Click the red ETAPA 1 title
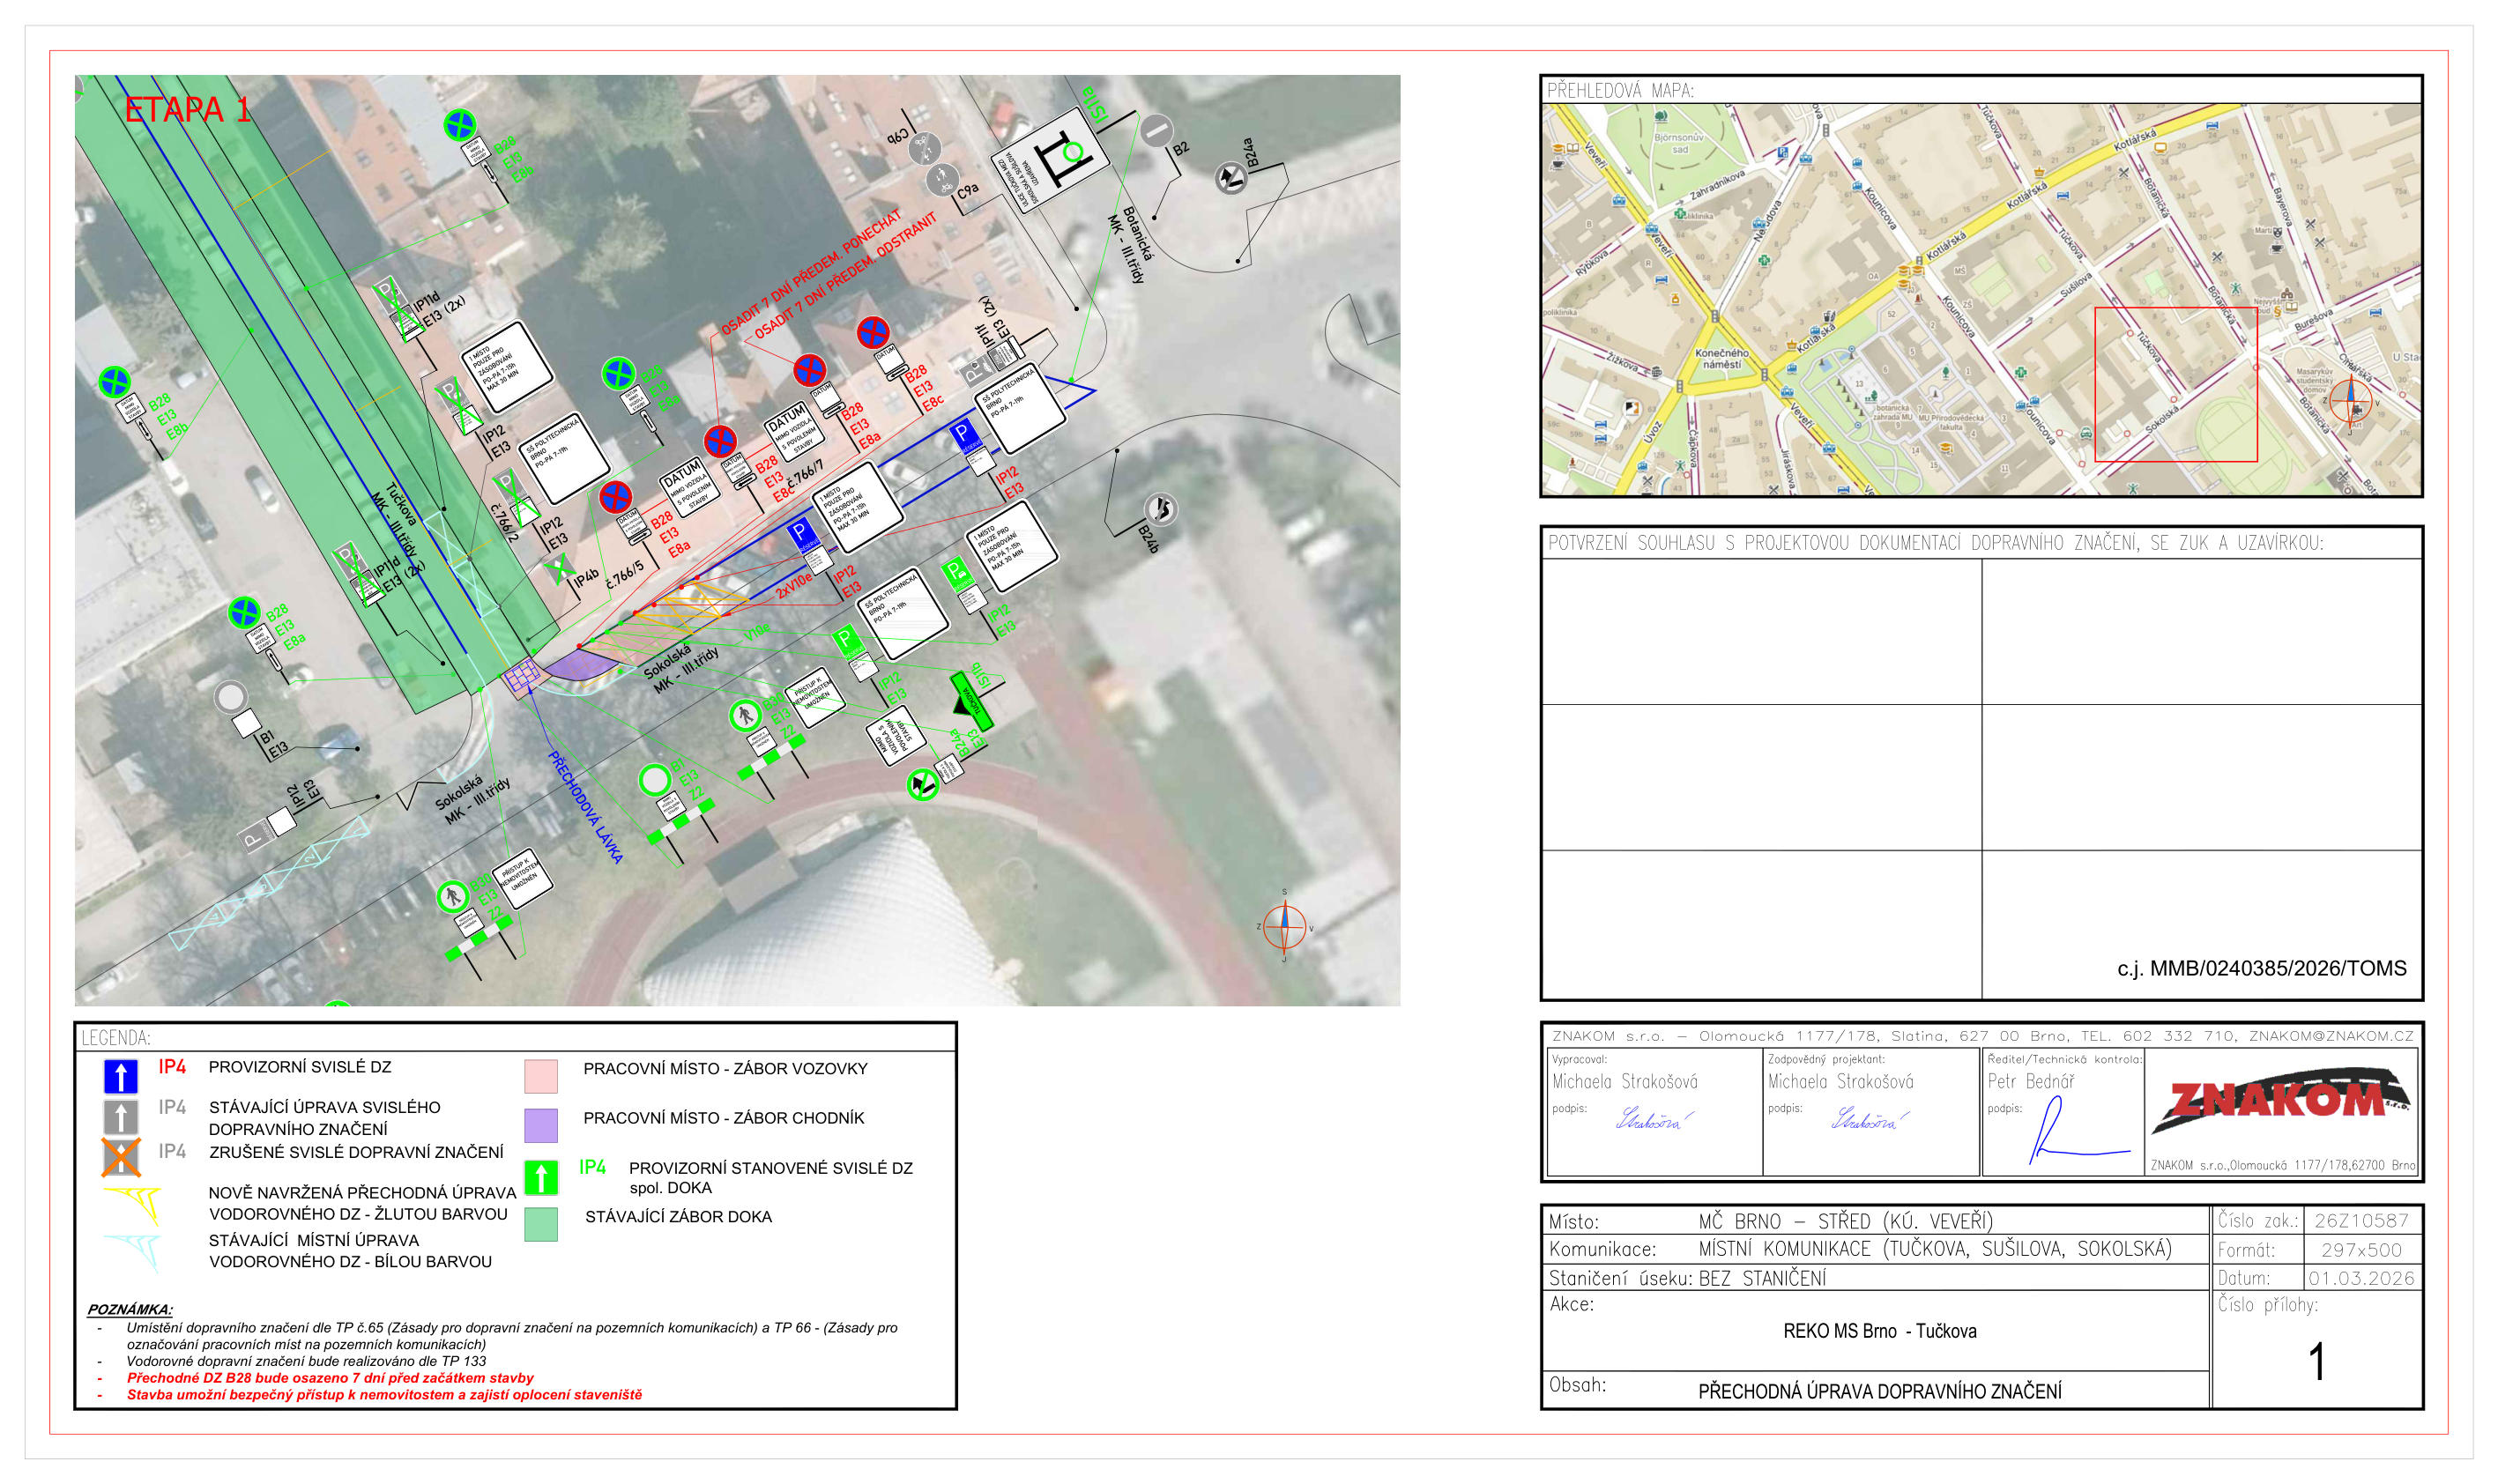2498x1484 pixels. [187, 109]
